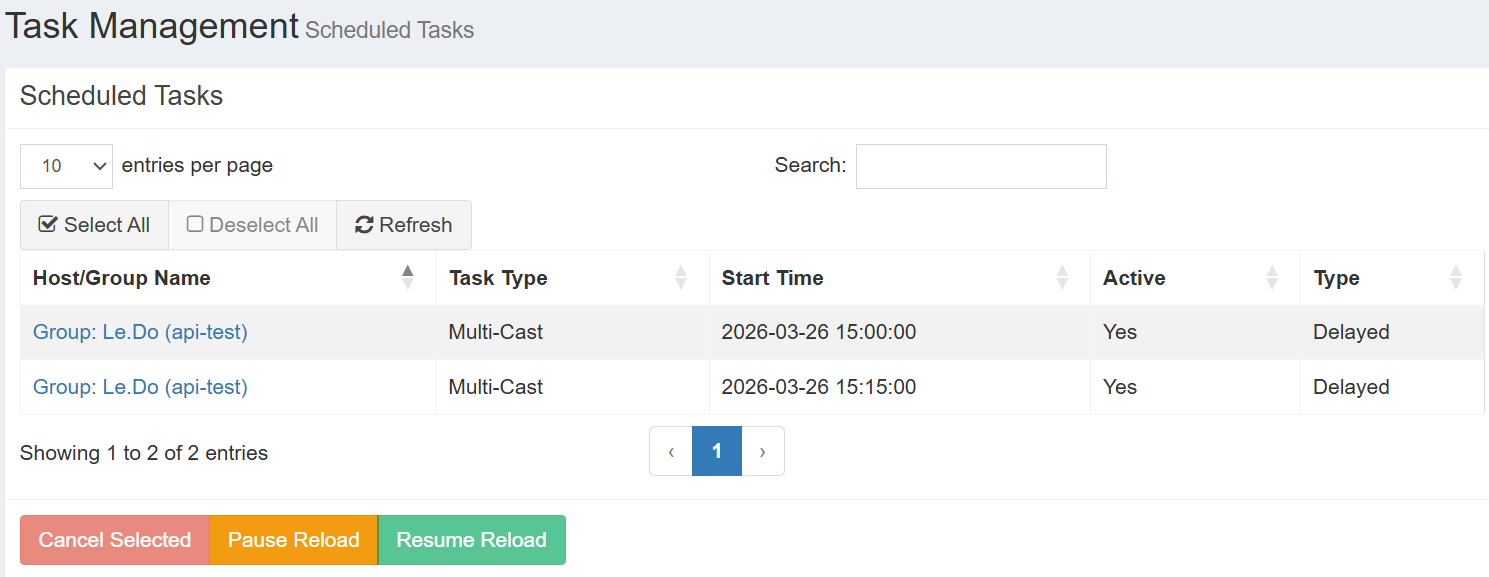Click the sort arrows on the Active column
Viewport: 1489px width, 577px height.
coord(1272,277)
